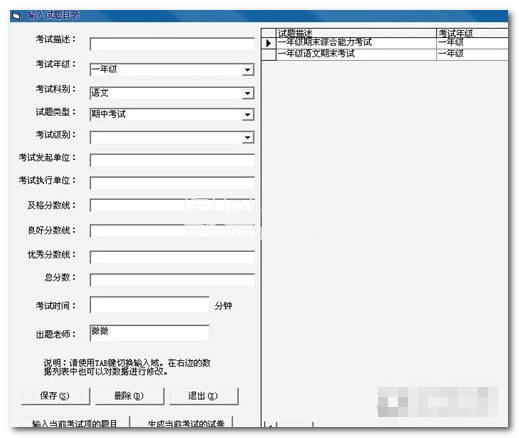Viewport: 519px width, 438px height.
Task: Click 输入当前考试项的题目 button
Action: tap(75, 422)
